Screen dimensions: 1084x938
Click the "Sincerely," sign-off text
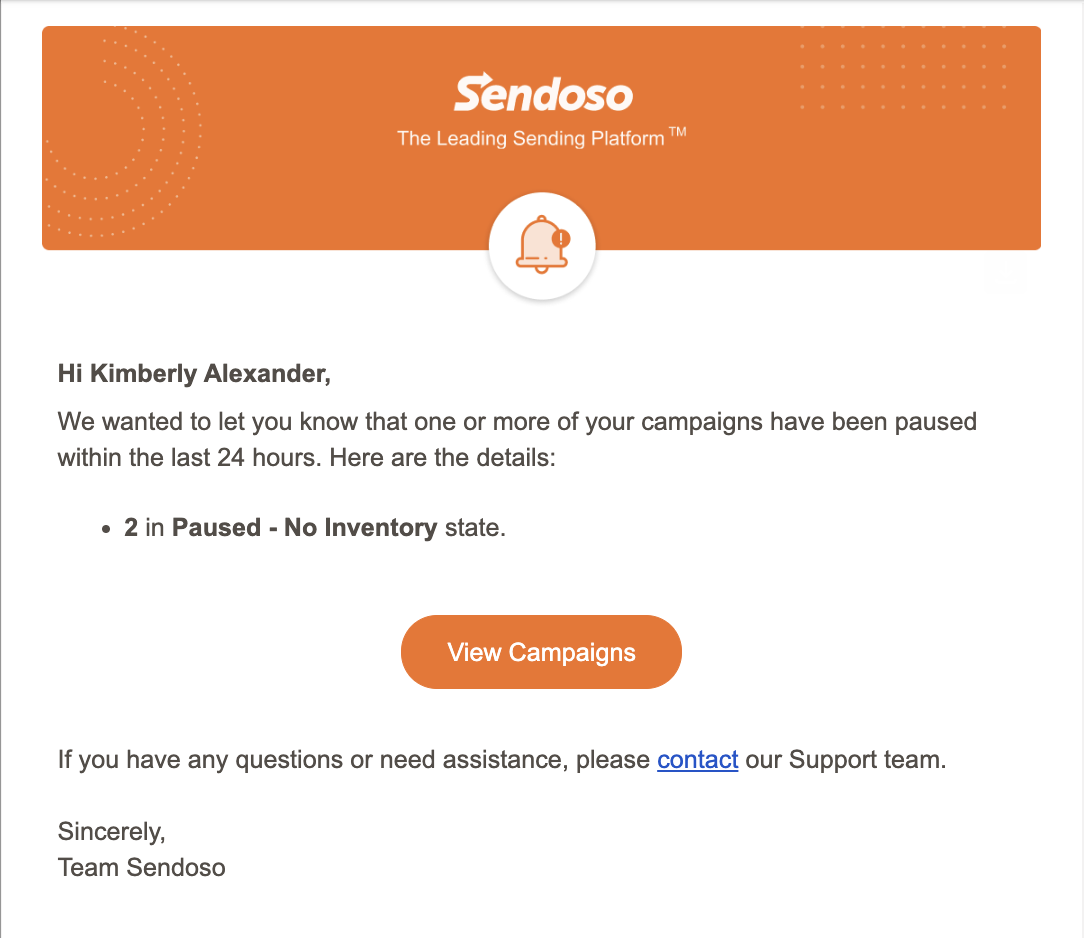pos(111,832)
